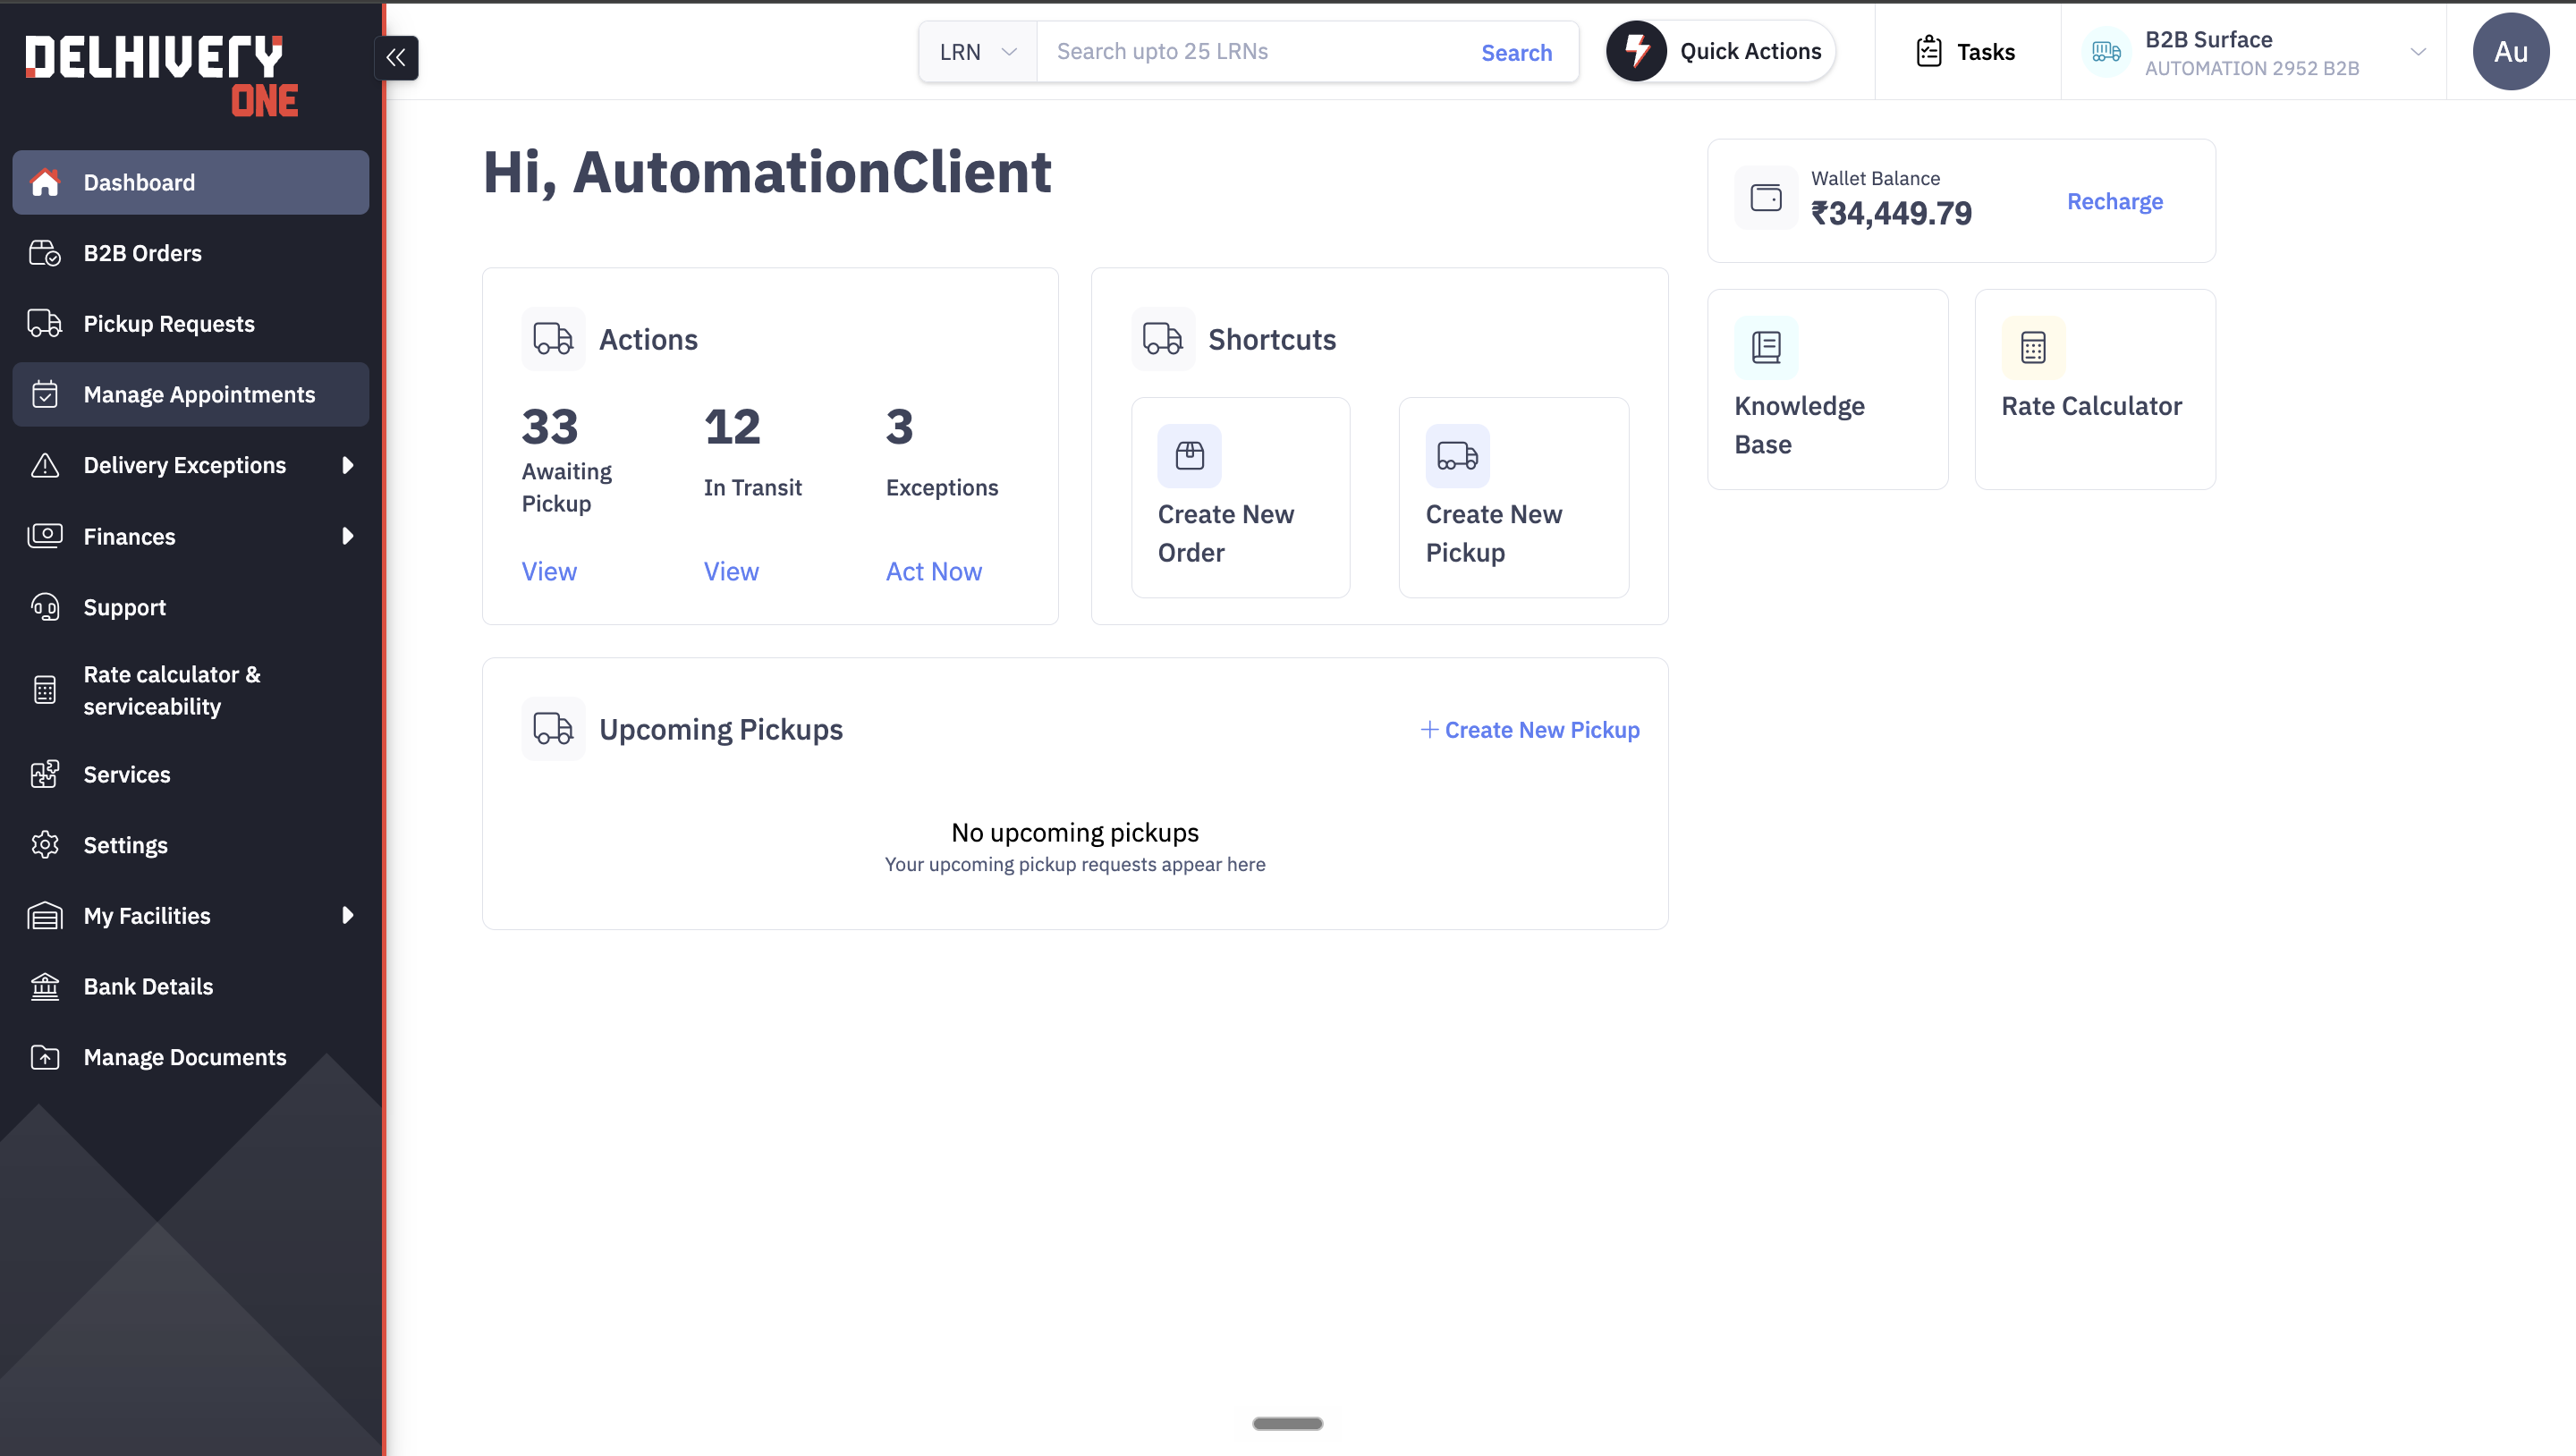Image resolution: width=2576 pixels, height=1456 pixels.
Task: Expand the B2B Surface account dropdown chevron
Action: (x=2418, y=52)
